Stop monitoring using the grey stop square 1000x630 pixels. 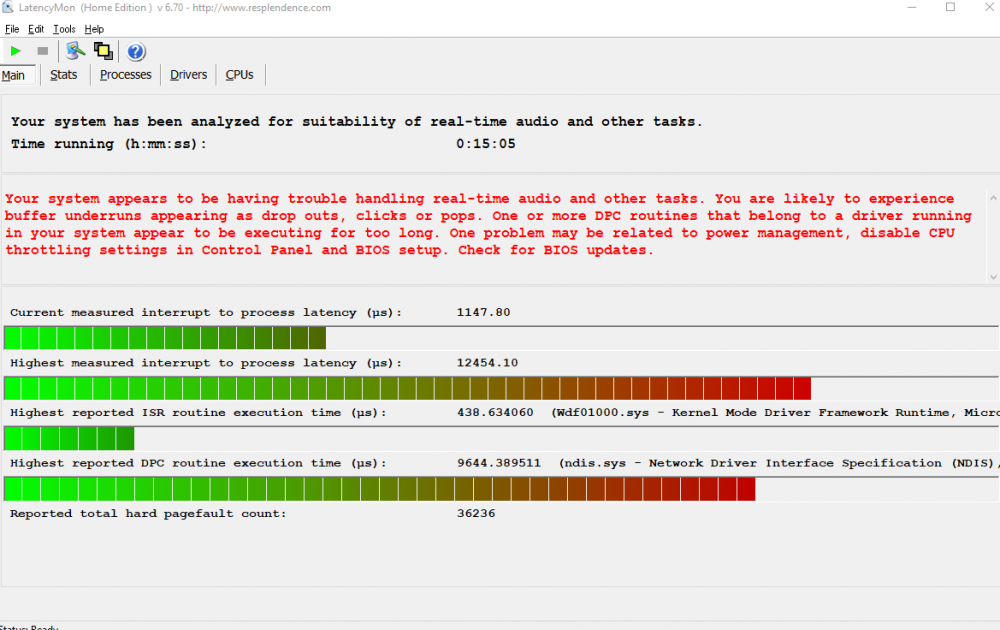[x=43, y=51]
